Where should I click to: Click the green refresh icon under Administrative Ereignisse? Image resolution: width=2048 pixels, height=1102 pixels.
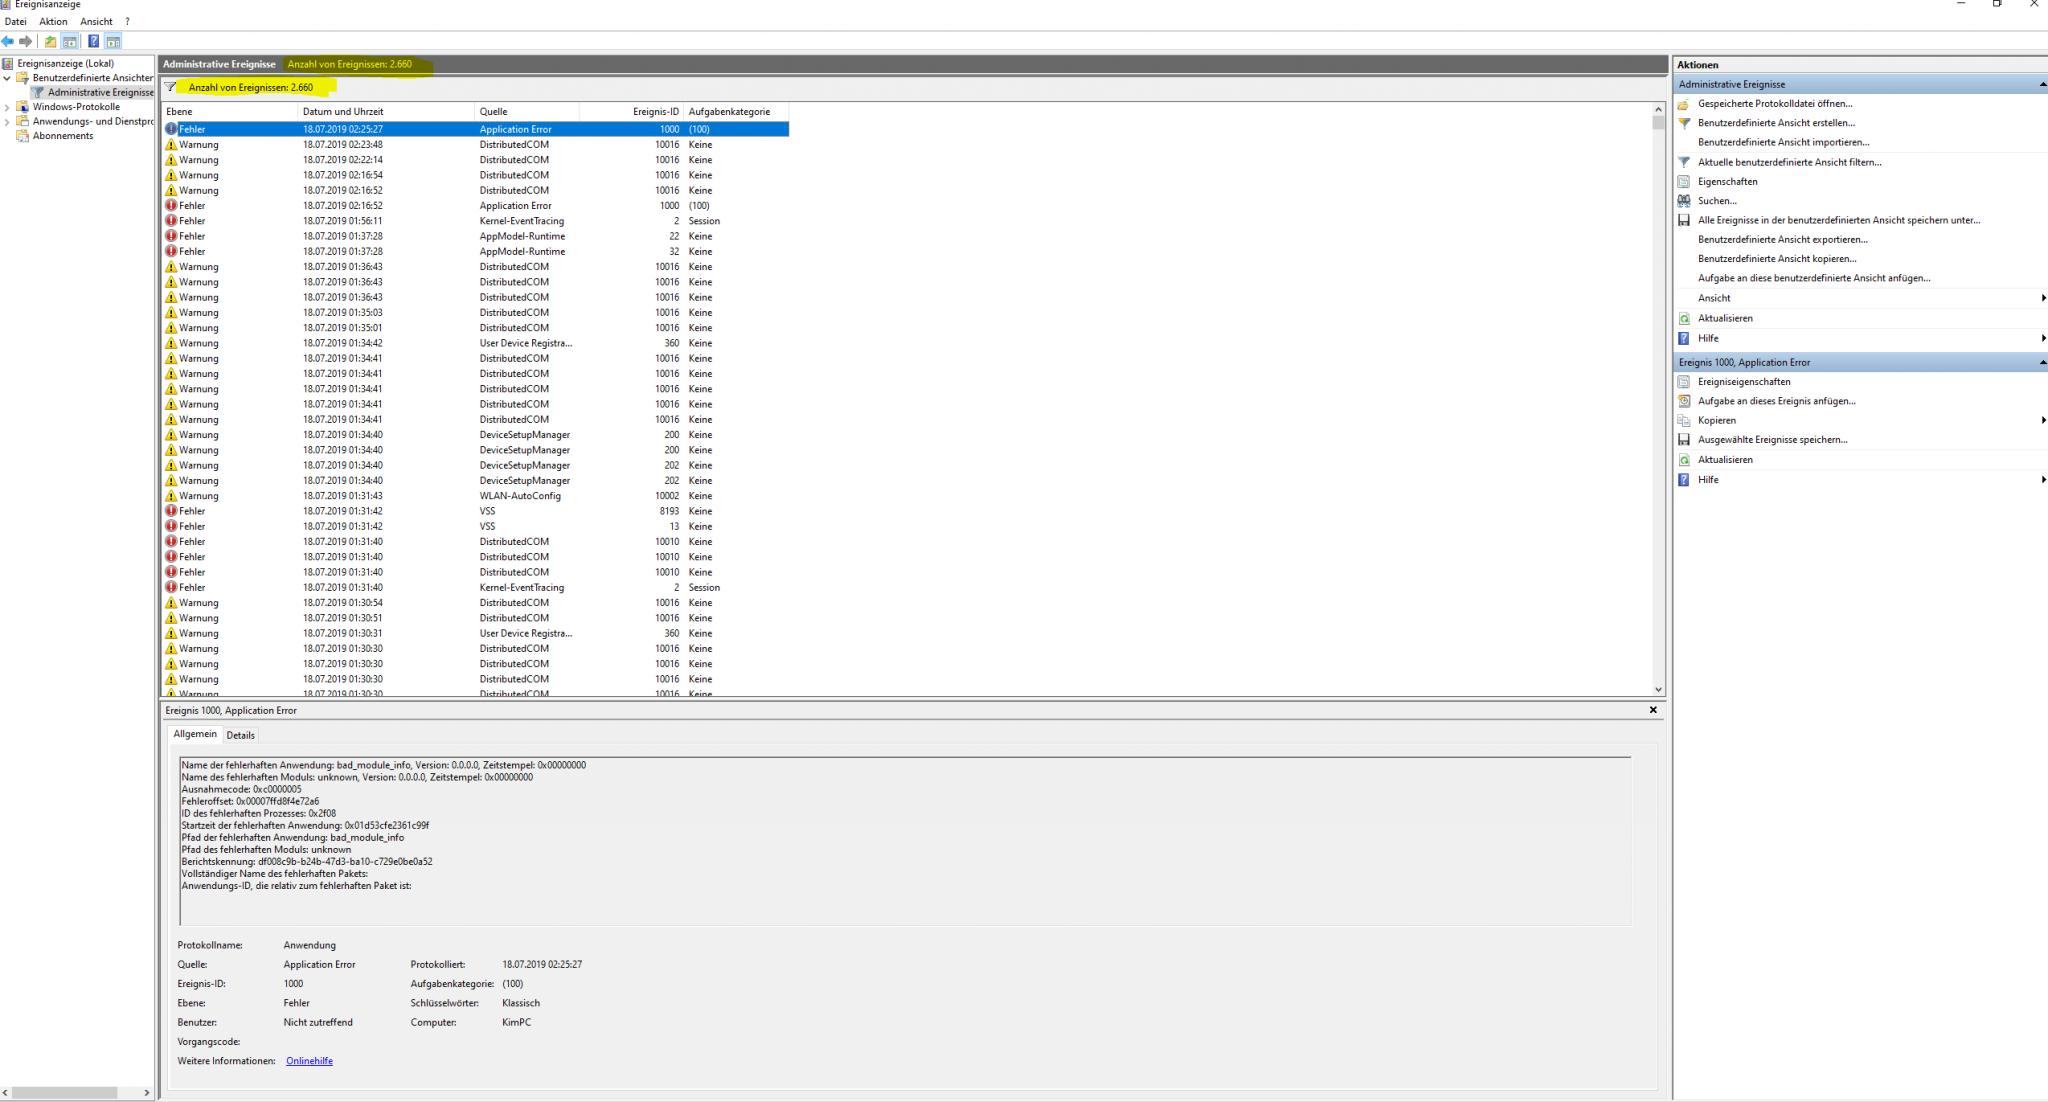pyautogui.click(x=1684, y=318)
